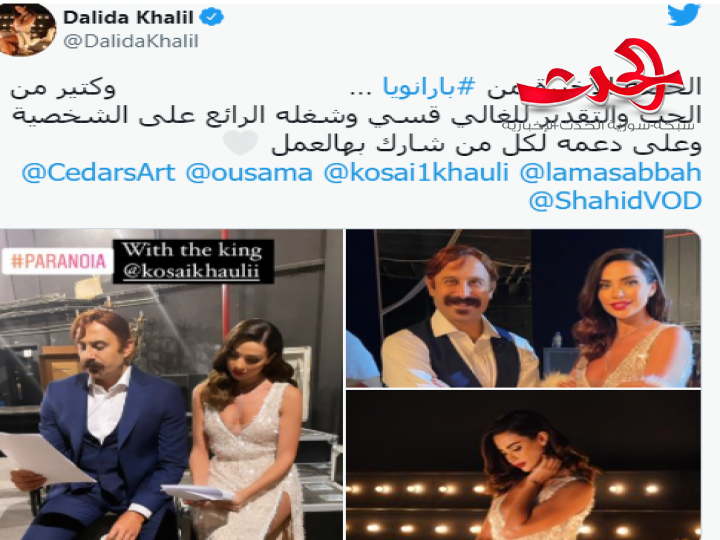Open Dalida Khalil's profile avatar
This screenshot has width=720, height=540.
tap(26, 29)
